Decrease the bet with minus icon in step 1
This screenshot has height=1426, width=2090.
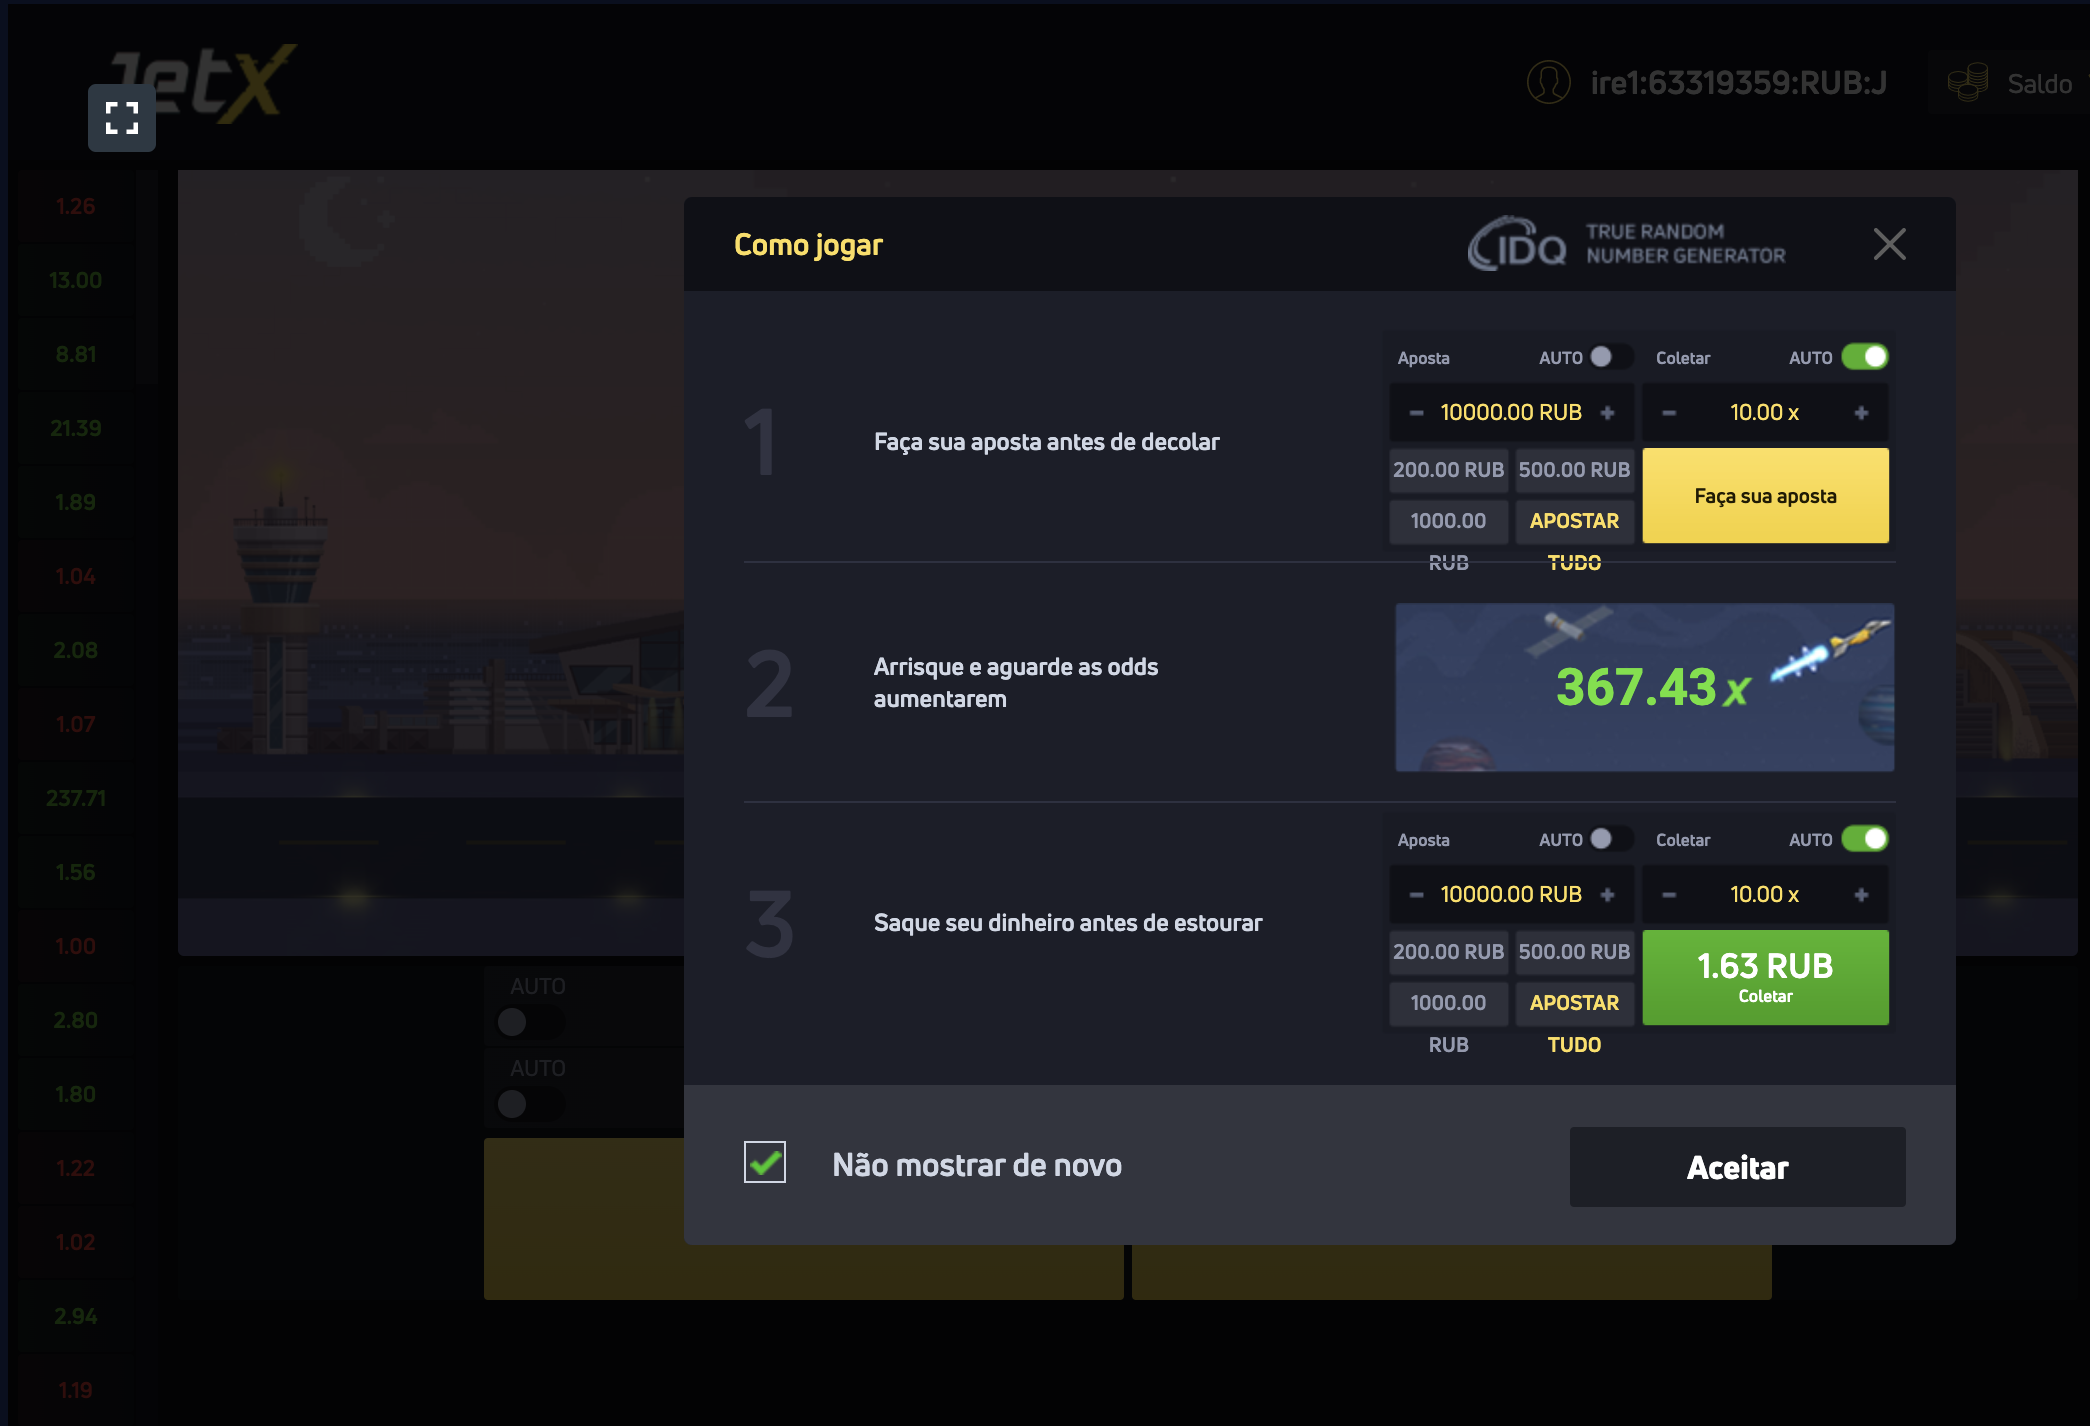[1416, 413]
